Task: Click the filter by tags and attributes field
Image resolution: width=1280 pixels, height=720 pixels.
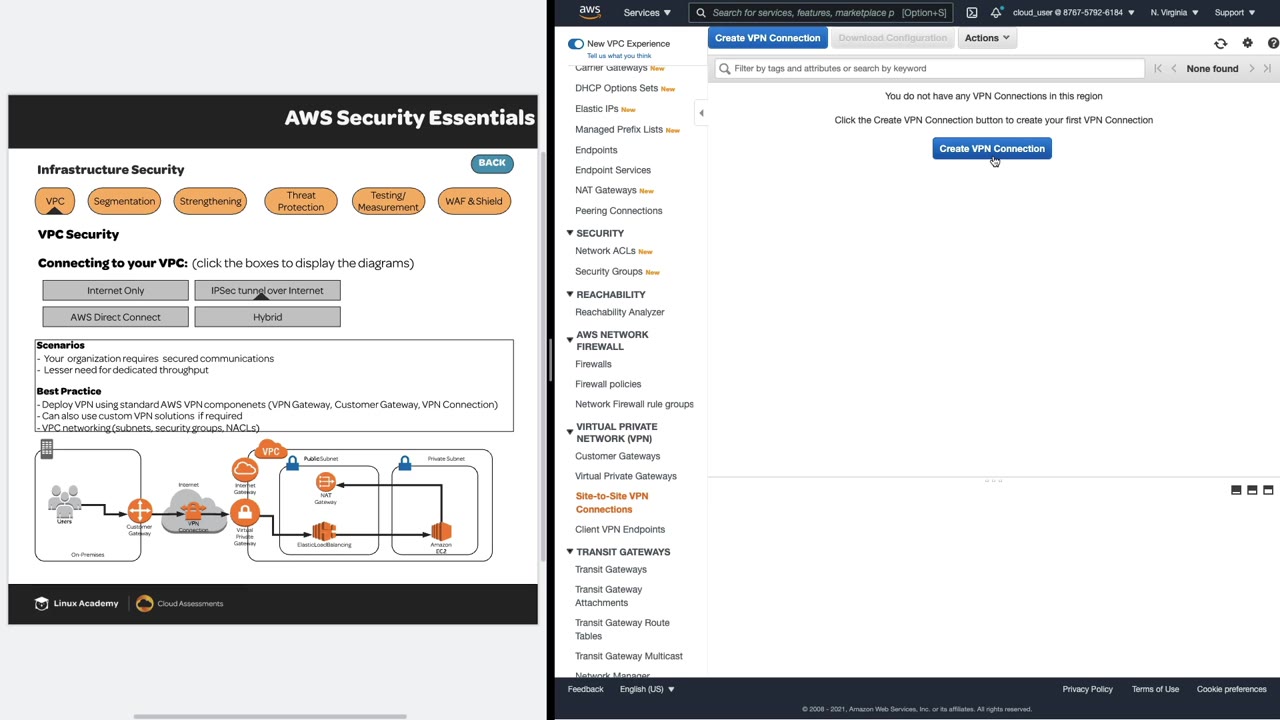Action: pos(929,69)
